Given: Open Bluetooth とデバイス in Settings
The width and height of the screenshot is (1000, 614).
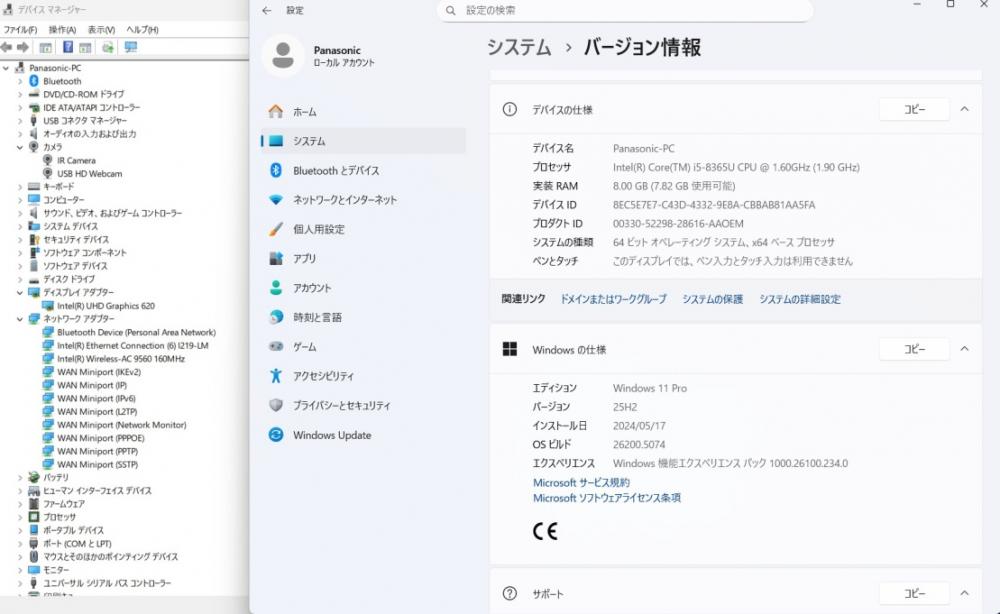Looking at the screenshot, I should click(364, 170).
